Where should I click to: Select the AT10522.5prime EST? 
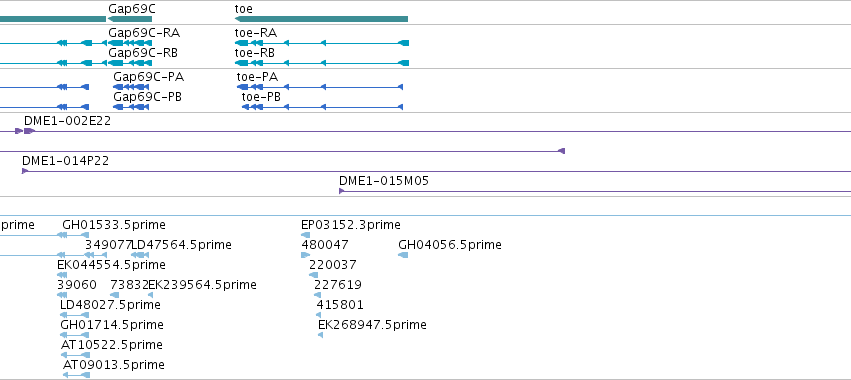point(75,355)
